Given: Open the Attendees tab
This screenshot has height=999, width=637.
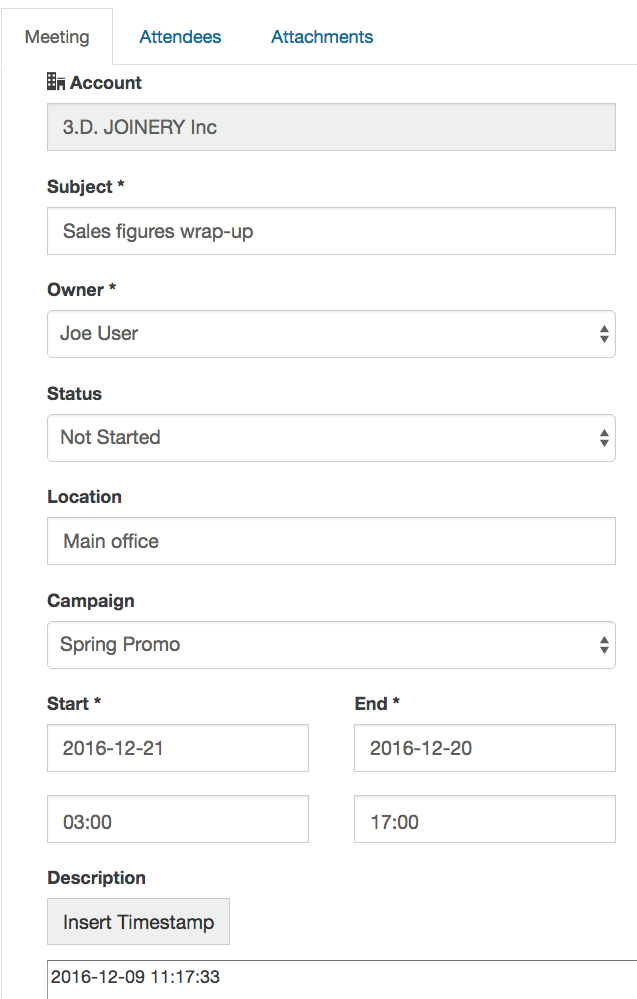Looking at the screenshot, I should [x=180, y=37].
